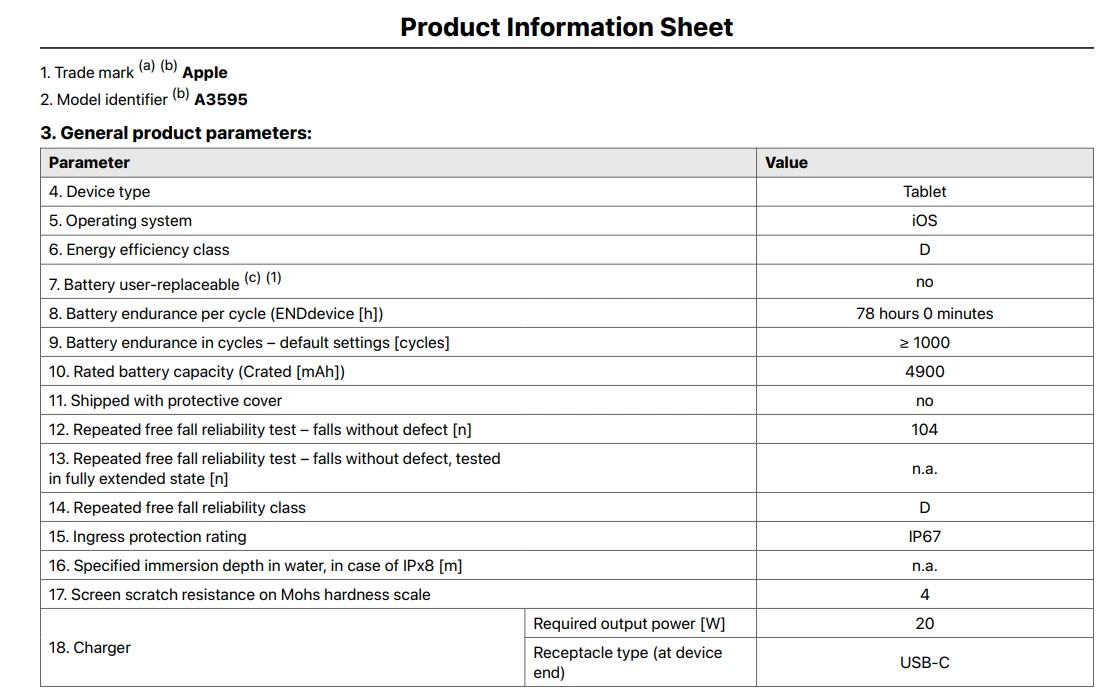The width and height of the screenshot is (1108, 690).
Task: Click the Parameter column header
Action: coord(89,163)
